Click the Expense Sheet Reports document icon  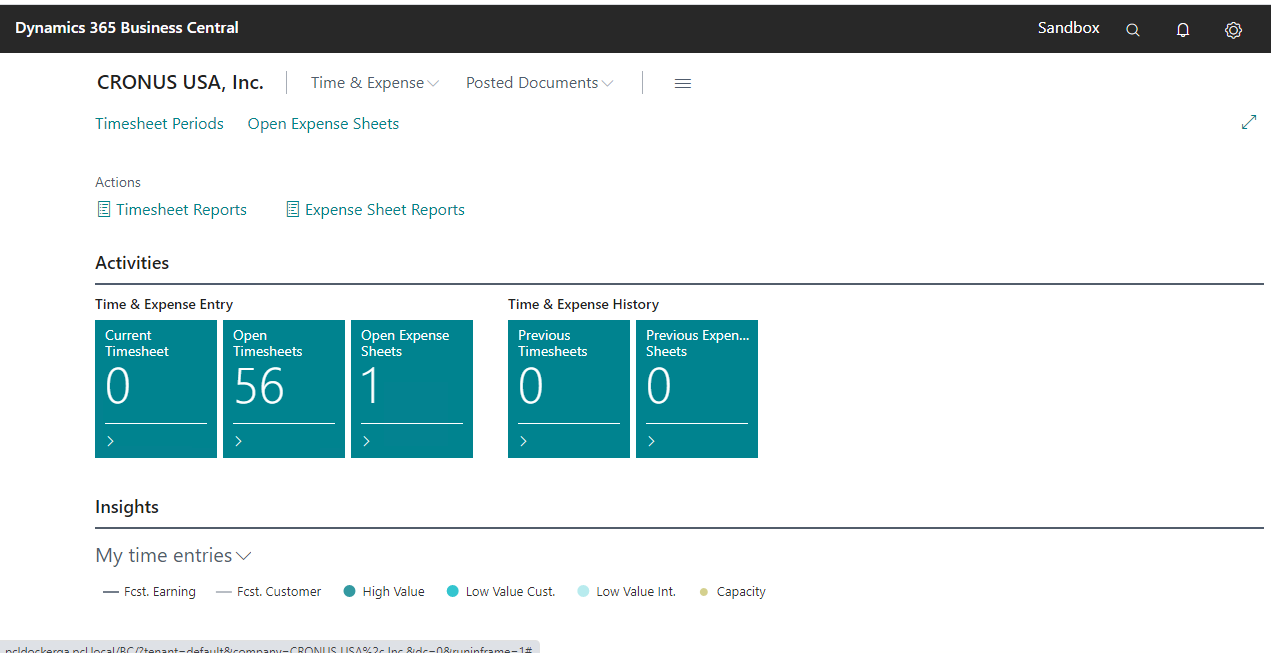pyautogui.click(x=292, y=210)
